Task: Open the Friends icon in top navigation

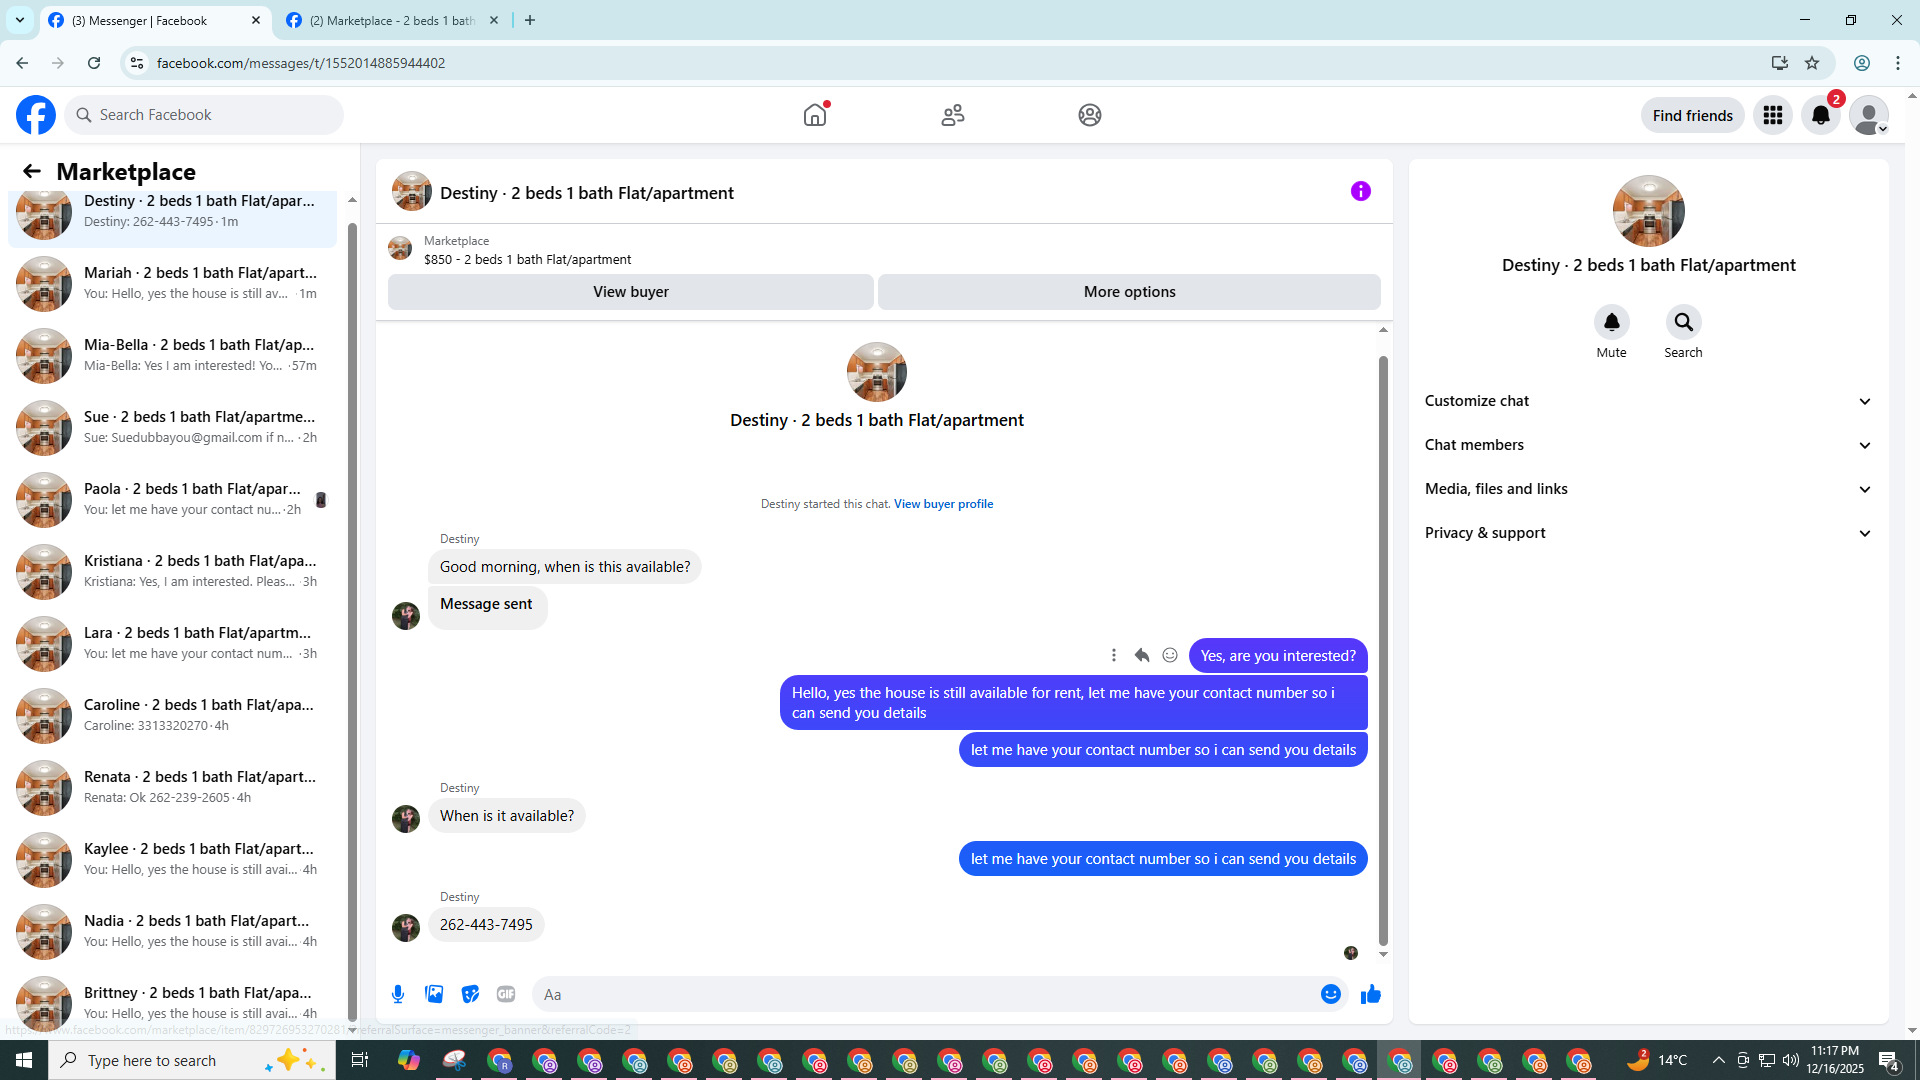Action: [x=953, y=115]
